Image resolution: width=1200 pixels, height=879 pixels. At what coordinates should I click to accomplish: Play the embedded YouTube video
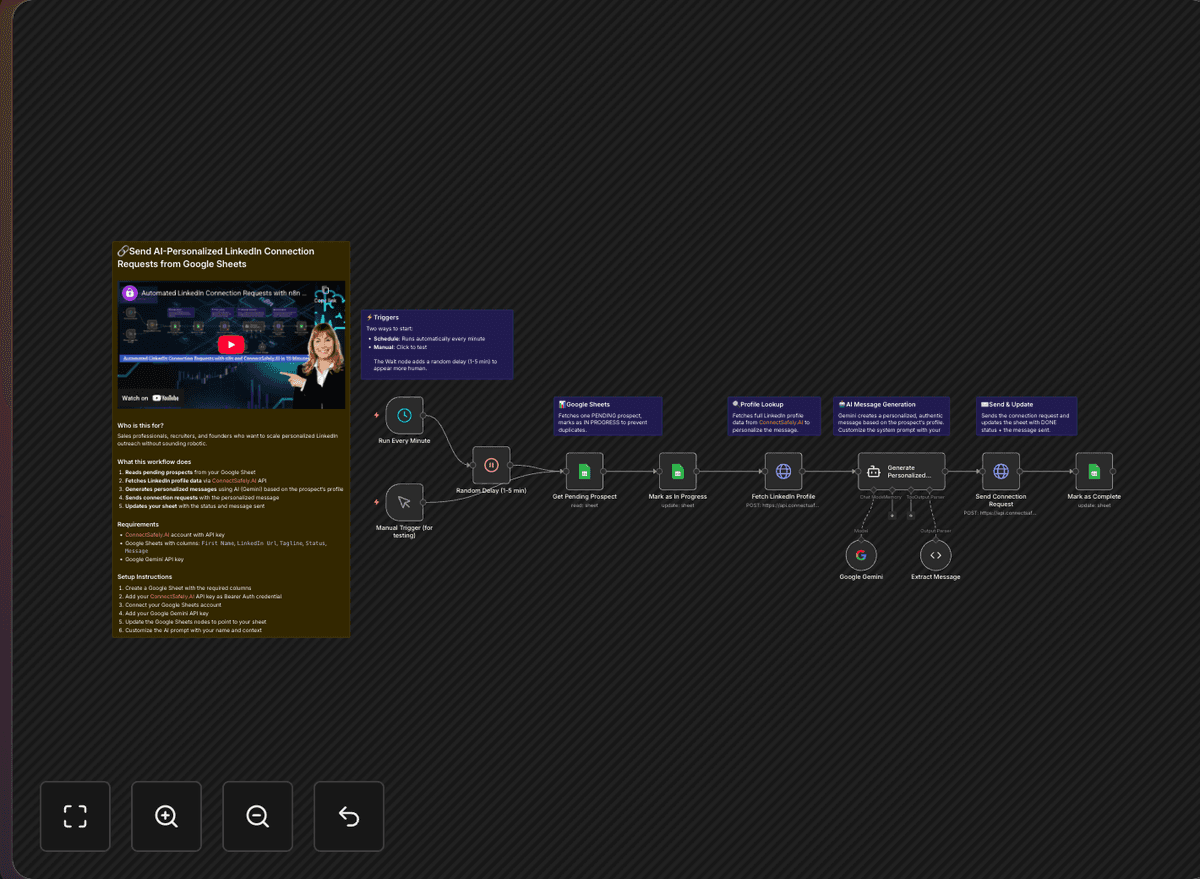(x=231, y=344)
